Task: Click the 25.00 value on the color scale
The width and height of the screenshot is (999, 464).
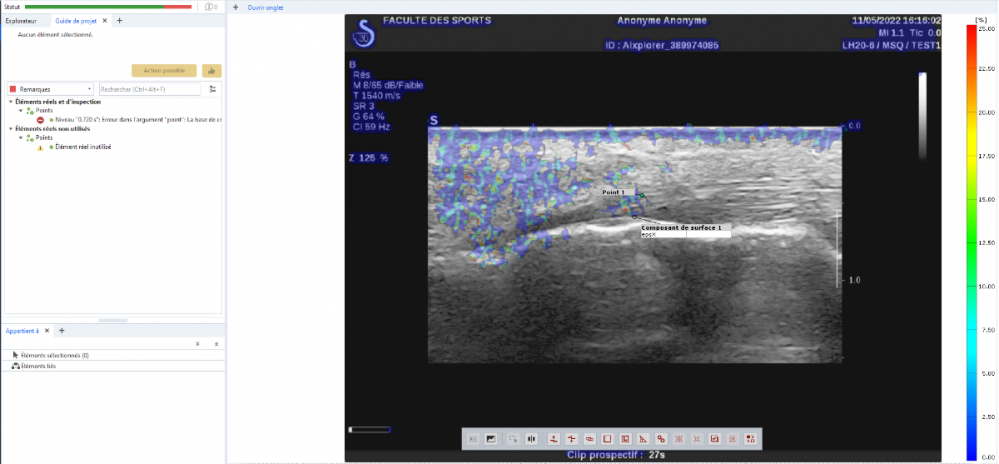Action: click(x=986, y=29)
